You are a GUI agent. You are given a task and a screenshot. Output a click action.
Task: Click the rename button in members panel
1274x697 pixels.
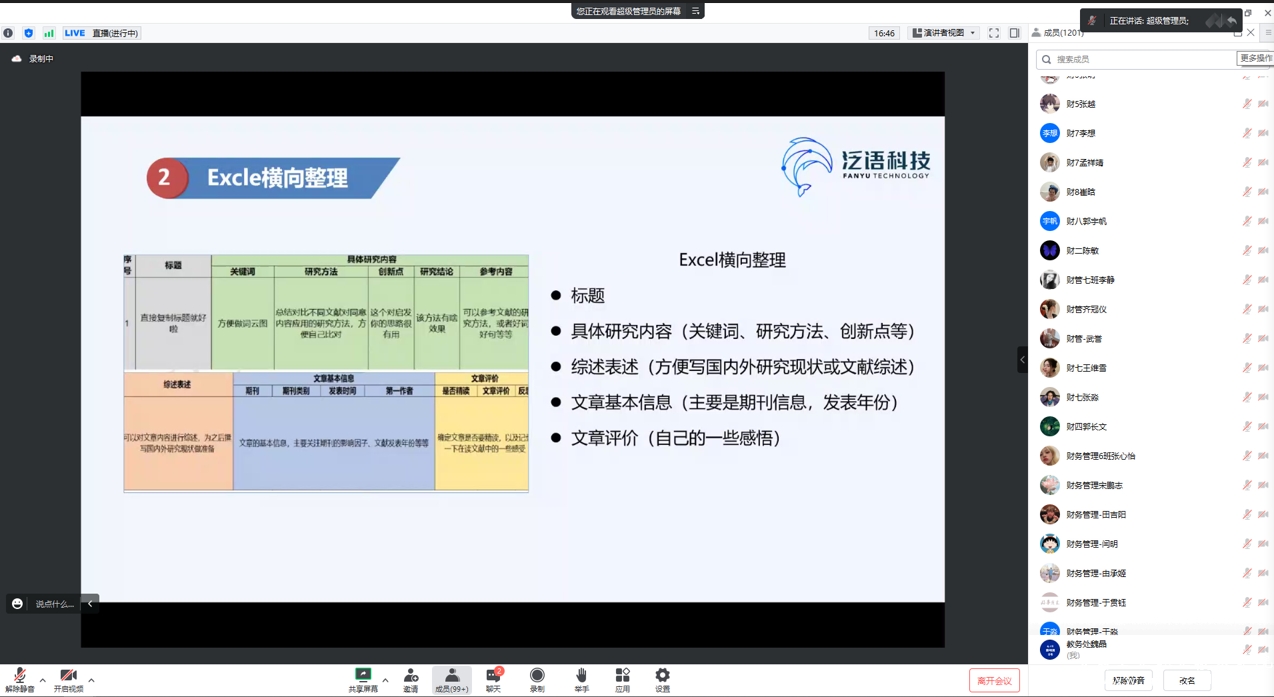(x=1187, y=681)
